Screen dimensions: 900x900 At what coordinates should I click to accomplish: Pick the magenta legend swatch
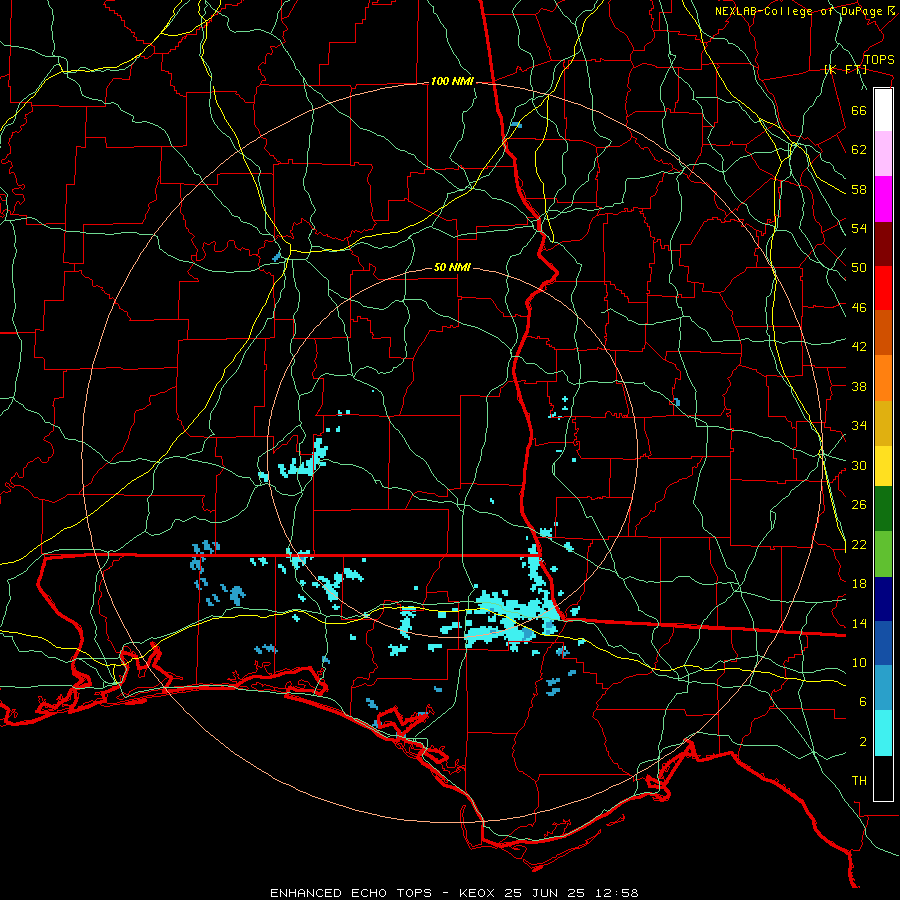[883, 199]
